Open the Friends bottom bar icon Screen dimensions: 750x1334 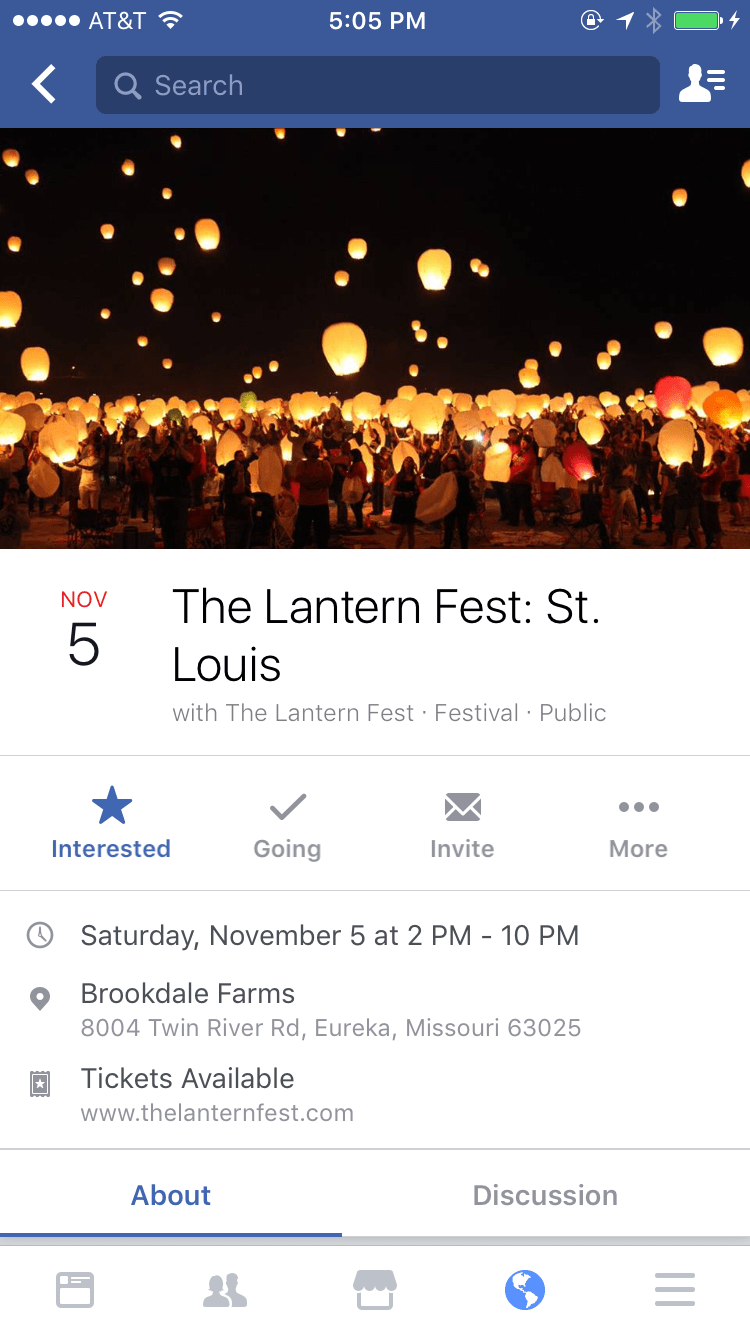coord(225,1289)
